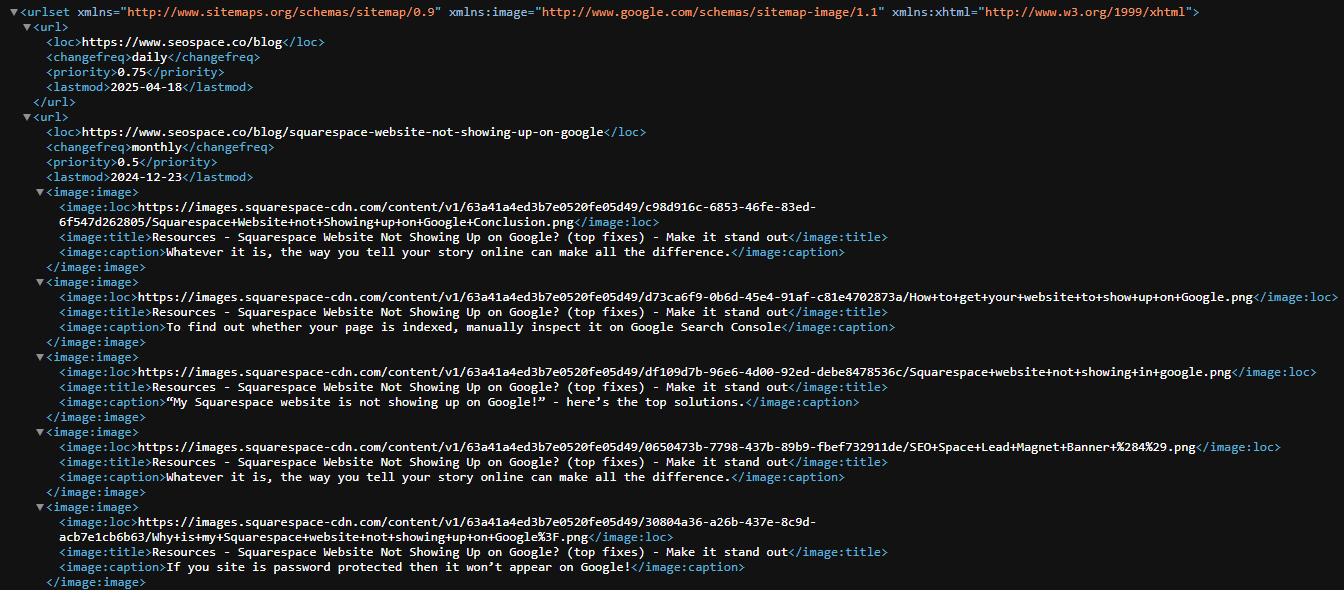Click the loc text https://www.seospace.co/blog

click(x=182, y=42)
